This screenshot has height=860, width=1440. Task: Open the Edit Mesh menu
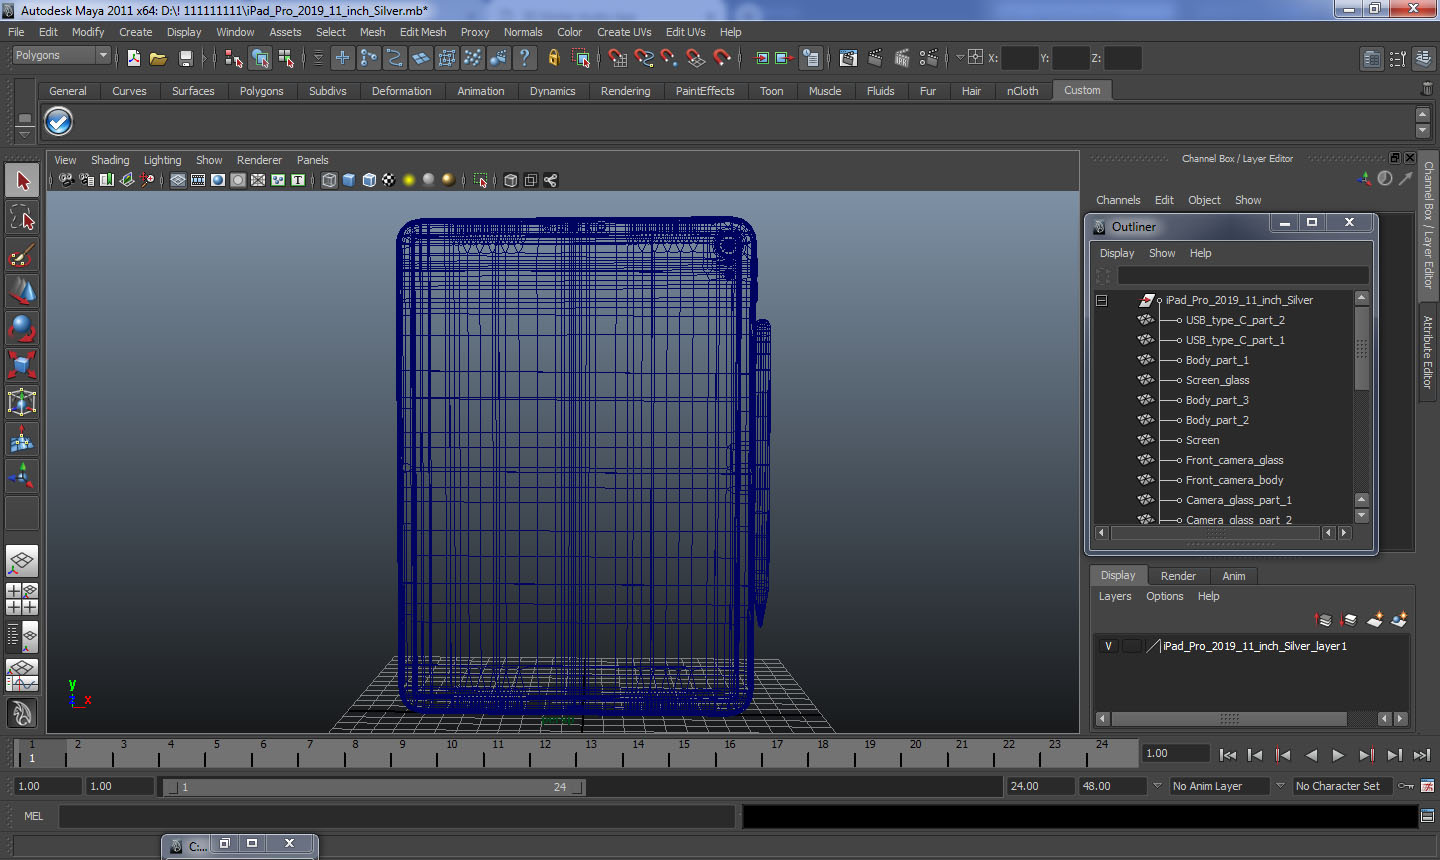tap(423, 32)
